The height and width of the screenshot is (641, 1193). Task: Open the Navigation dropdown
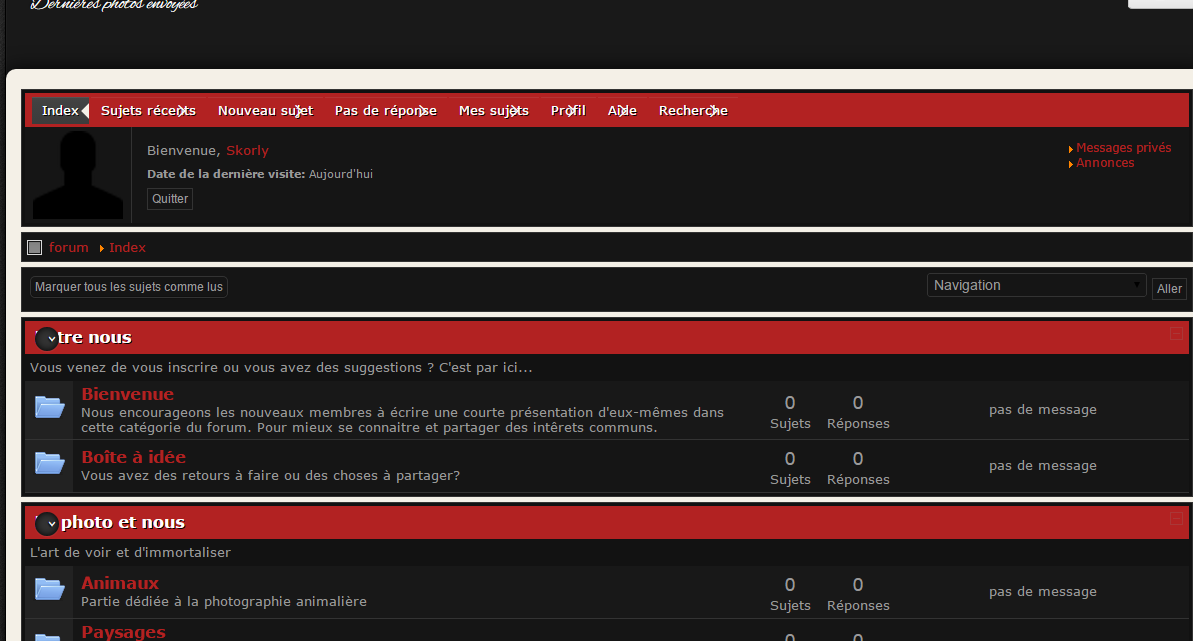coord(1036,286)
